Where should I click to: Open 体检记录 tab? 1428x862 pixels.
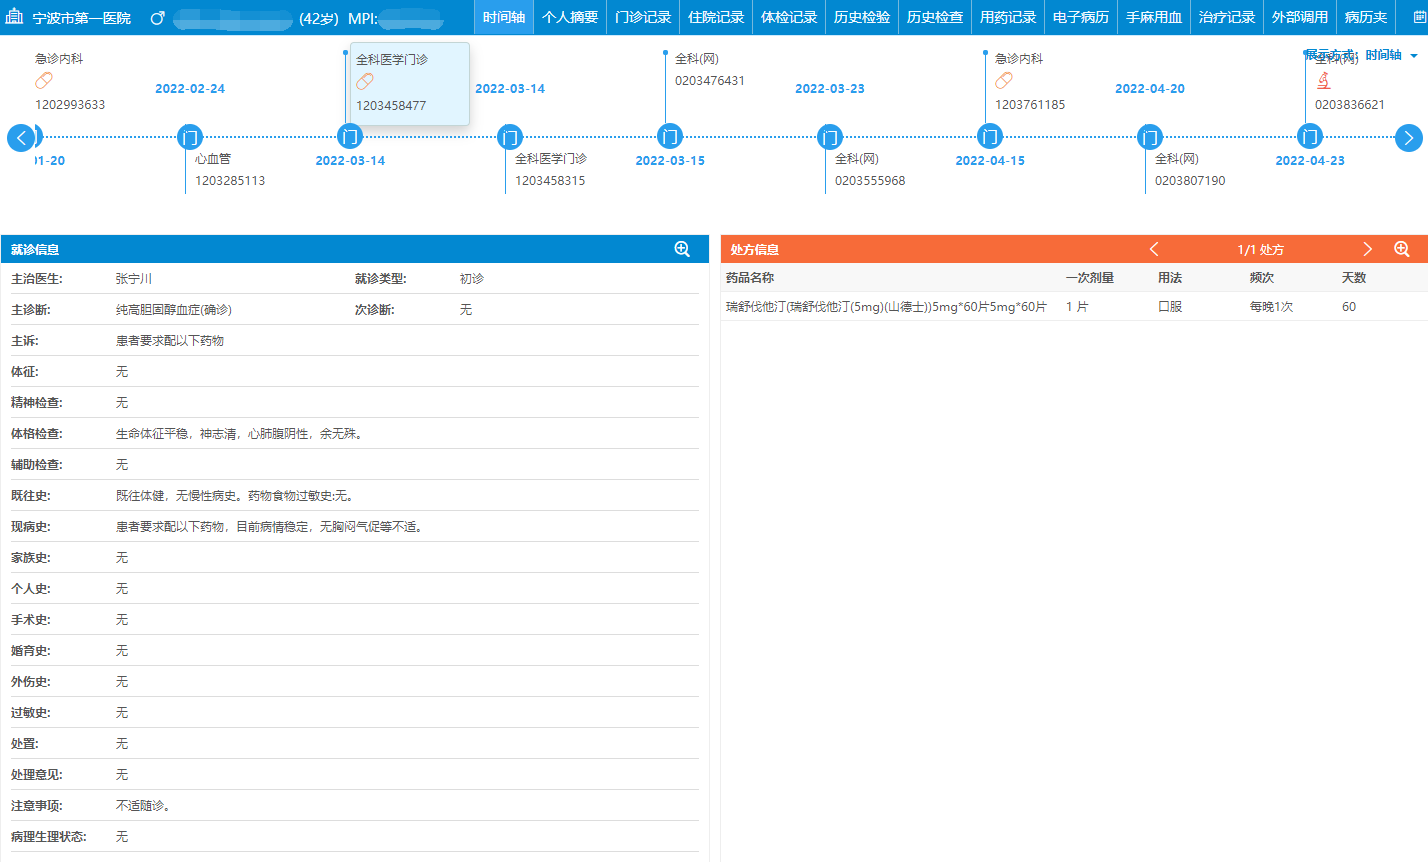(x=789, y=17)
